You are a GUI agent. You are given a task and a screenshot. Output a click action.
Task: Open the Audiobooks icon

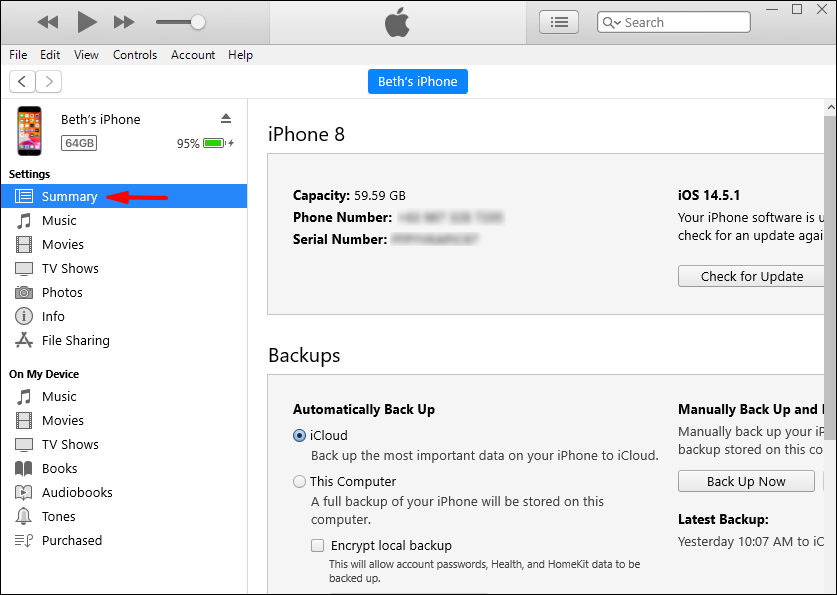tap(23, 492)
